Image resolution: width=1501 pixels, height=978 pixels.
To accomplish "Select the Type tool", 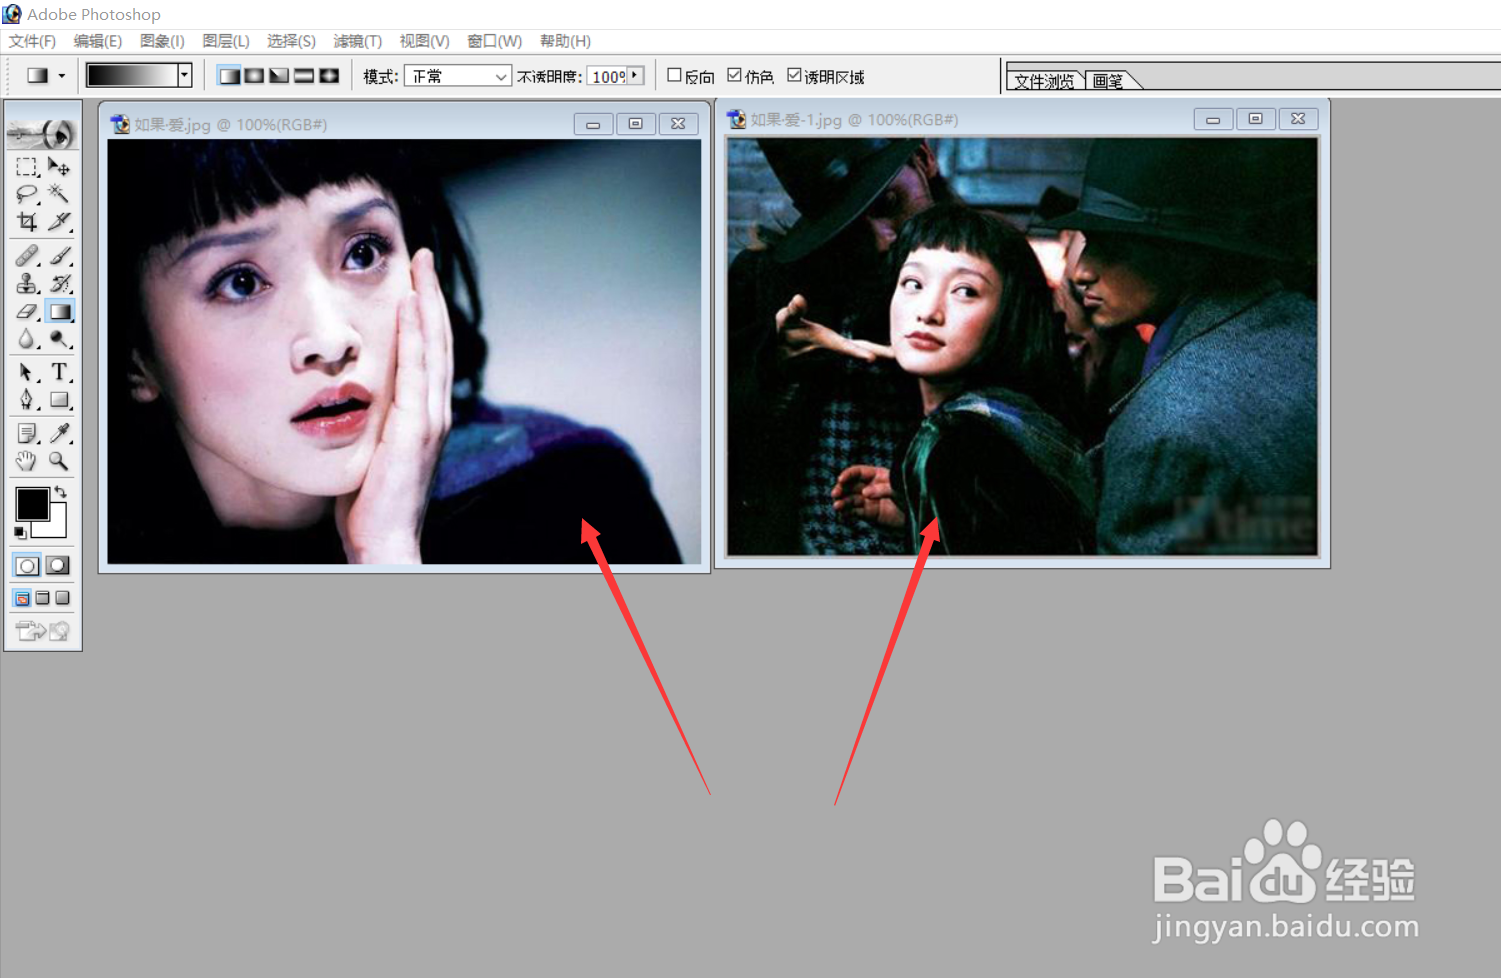I will click(x=59, y=373).
